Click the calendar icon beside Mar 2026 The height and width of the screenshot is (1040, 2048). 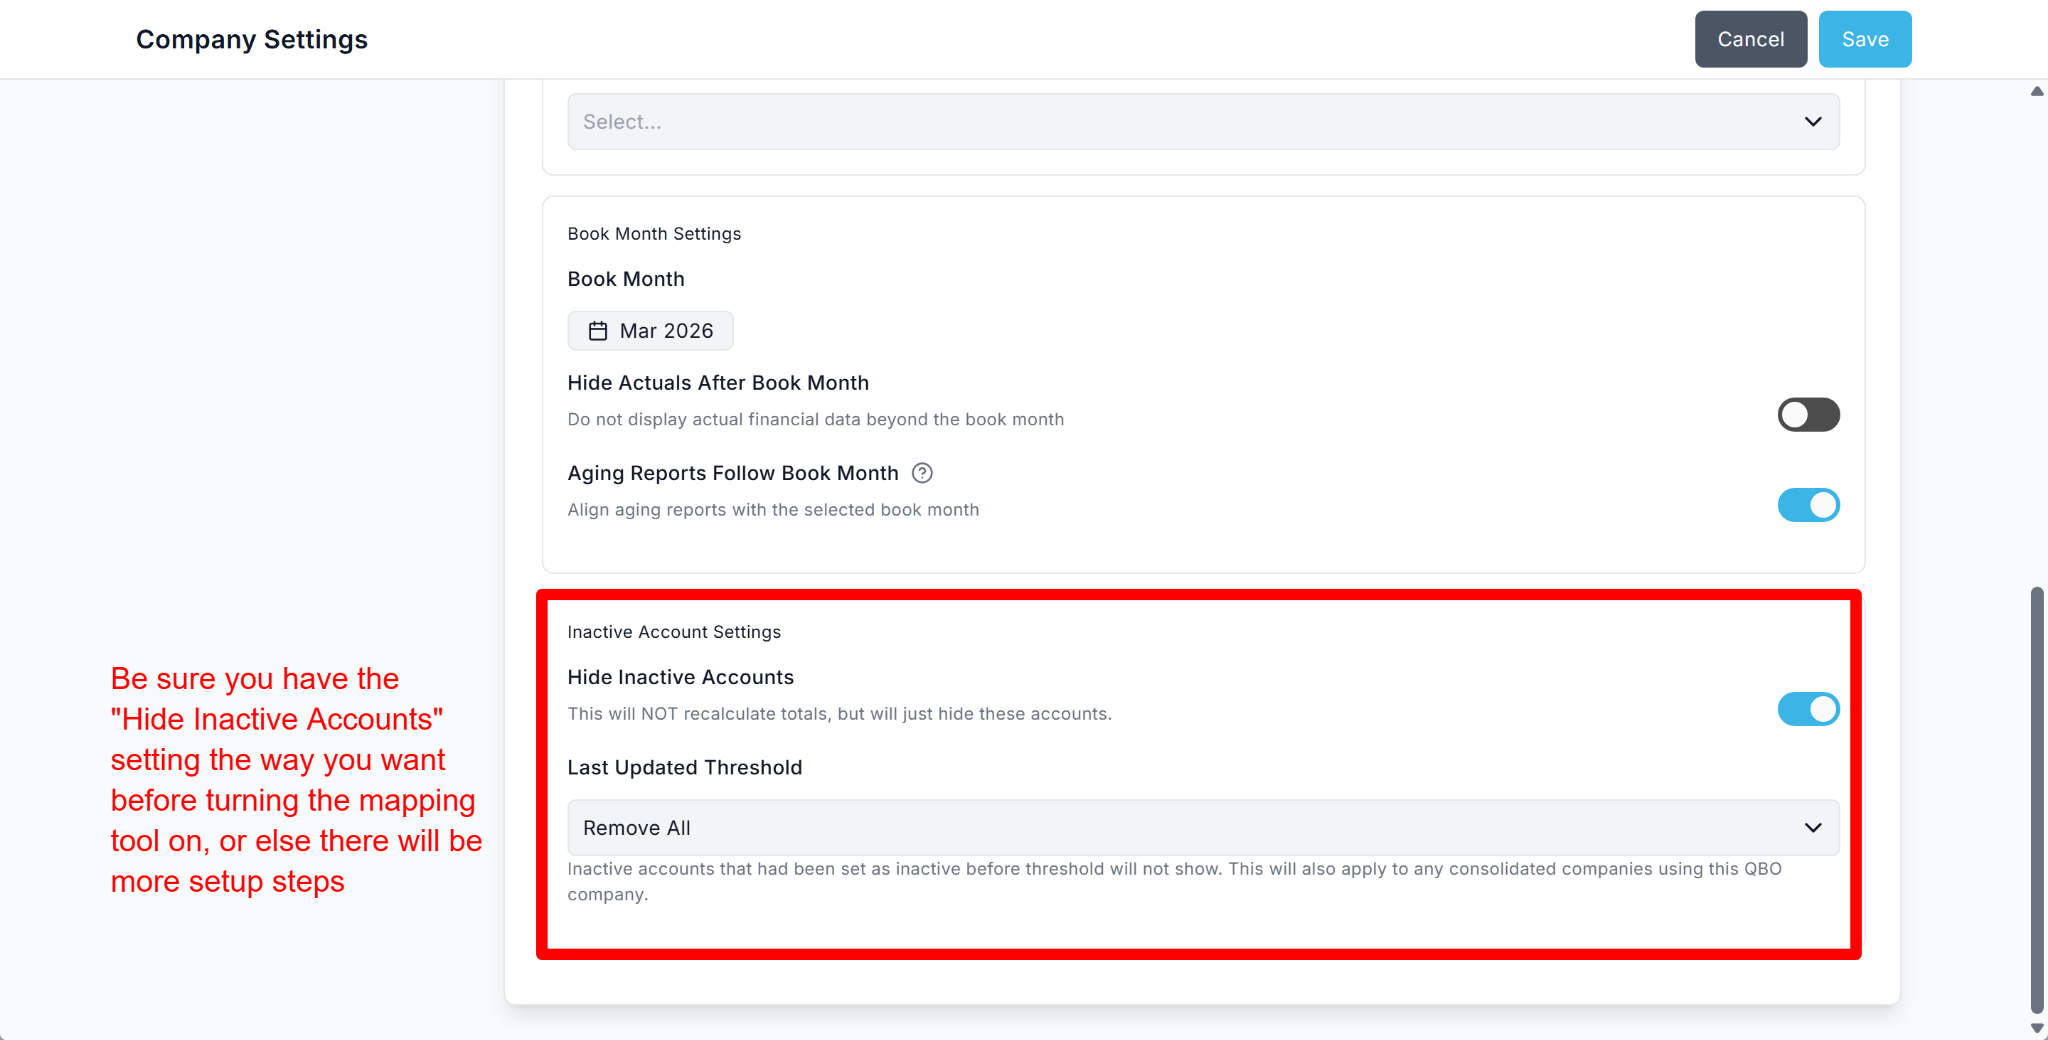[598, 331]
